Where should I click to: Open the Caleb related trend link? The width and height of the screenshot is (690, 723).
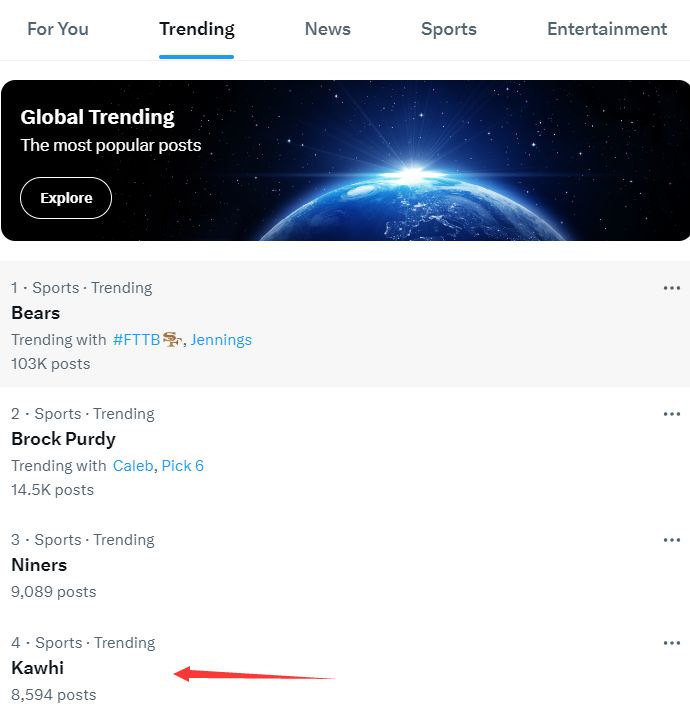click(x=133, y=466)
